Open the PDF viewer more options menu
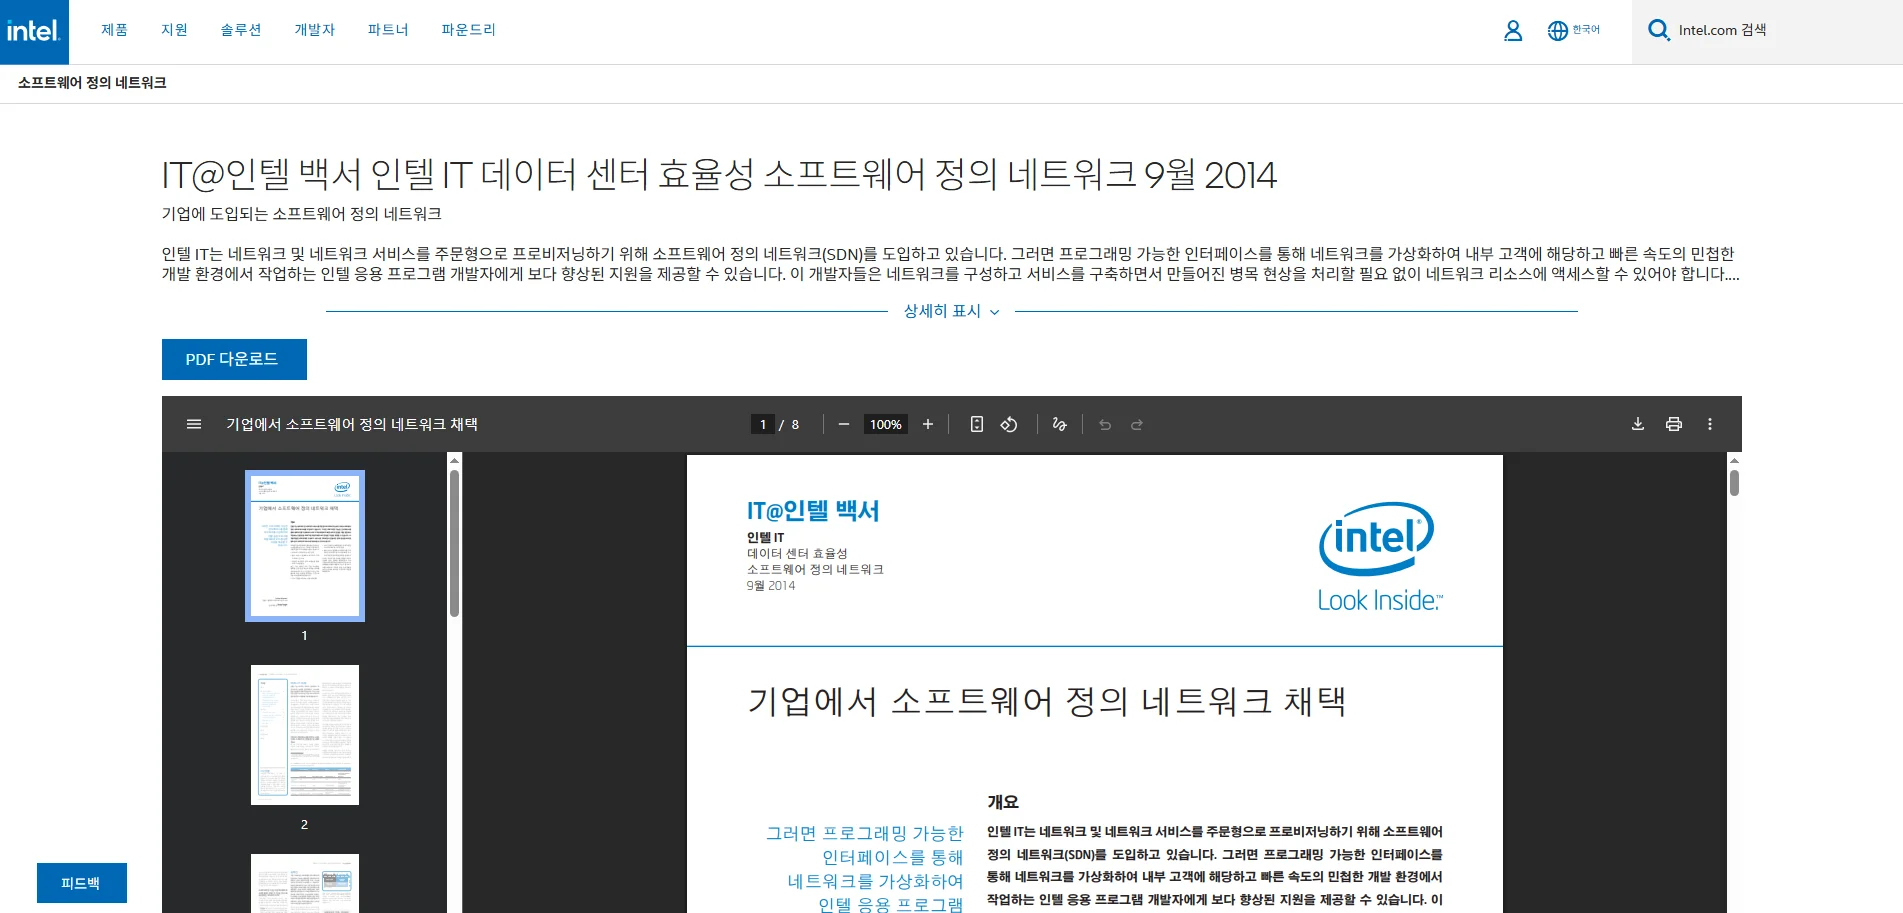Screen dimensions: 1903x913 point(1710,423)
